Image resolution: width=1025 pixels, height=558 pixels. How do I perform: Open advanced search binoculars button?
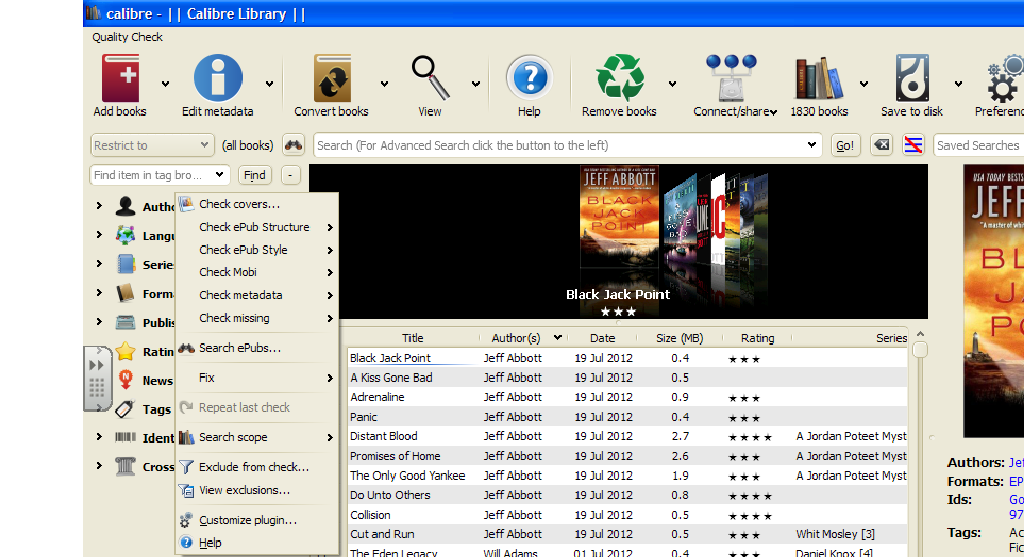pos(294,145)
